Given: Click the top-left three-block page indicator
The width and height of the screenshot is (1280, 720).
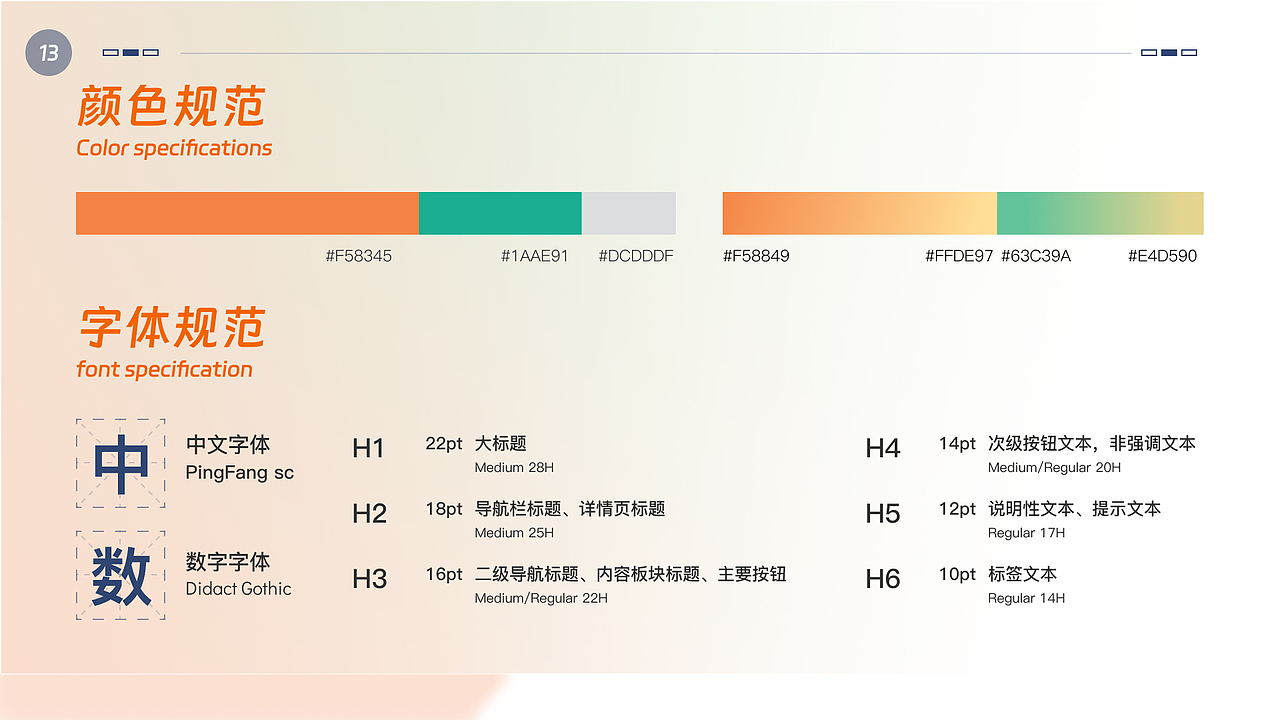Looking at the screenshot, I should pos(131,52).
